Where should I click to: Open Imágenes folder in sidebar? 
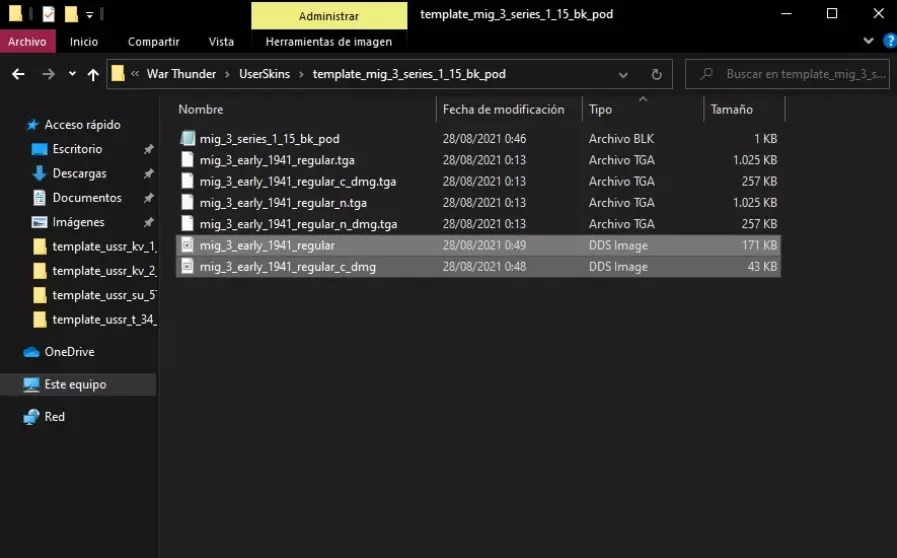pos(78,222)
